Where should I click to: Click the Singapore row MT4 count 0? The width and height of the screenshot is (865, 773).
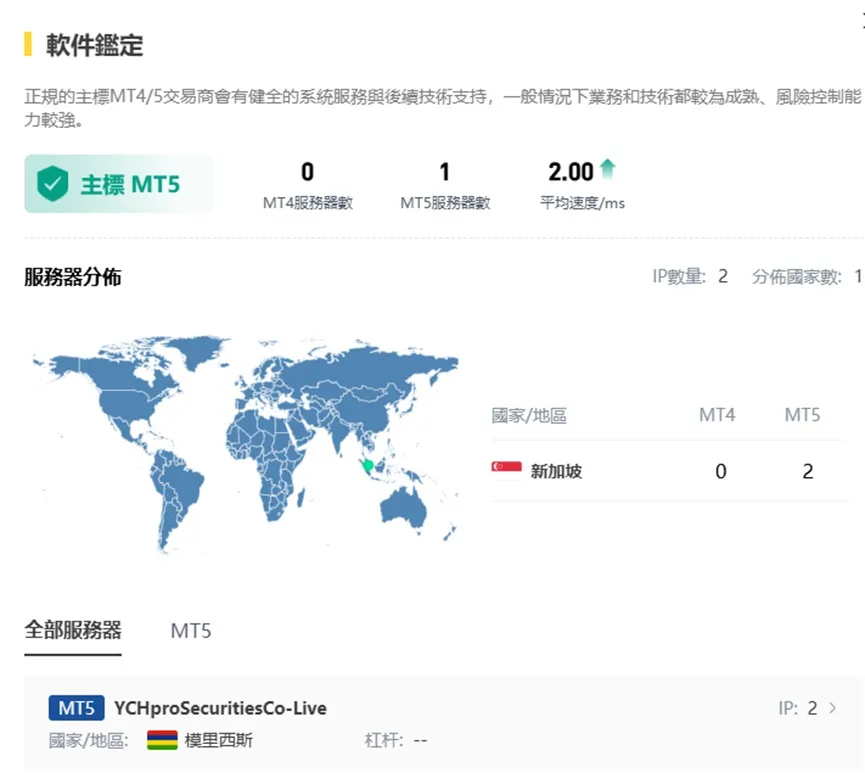coord(720,471)
